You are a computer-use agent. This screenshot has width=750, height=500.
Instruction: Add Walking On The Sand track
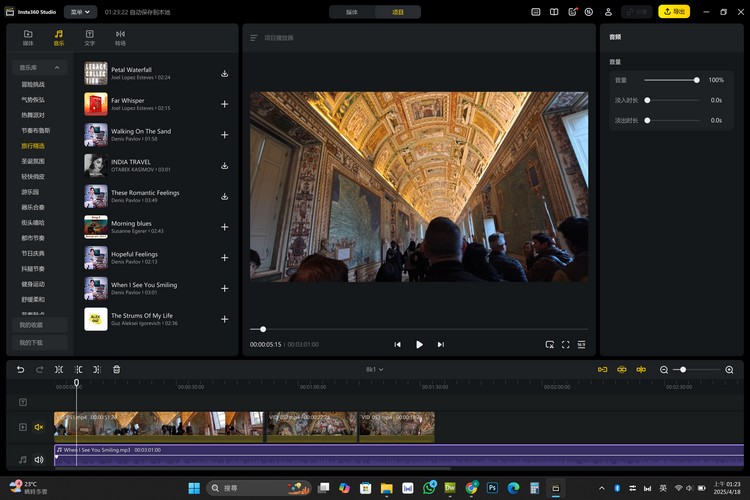coord(224,135)
